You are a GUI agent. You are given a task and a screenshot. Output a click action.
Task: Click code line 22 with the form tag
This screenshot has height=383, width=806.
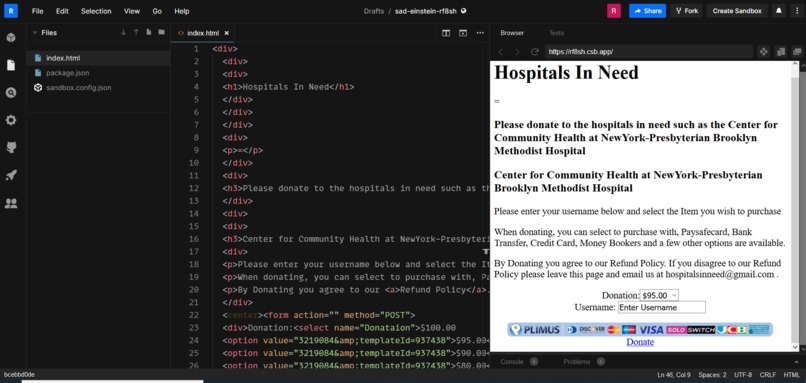(319, 315)
